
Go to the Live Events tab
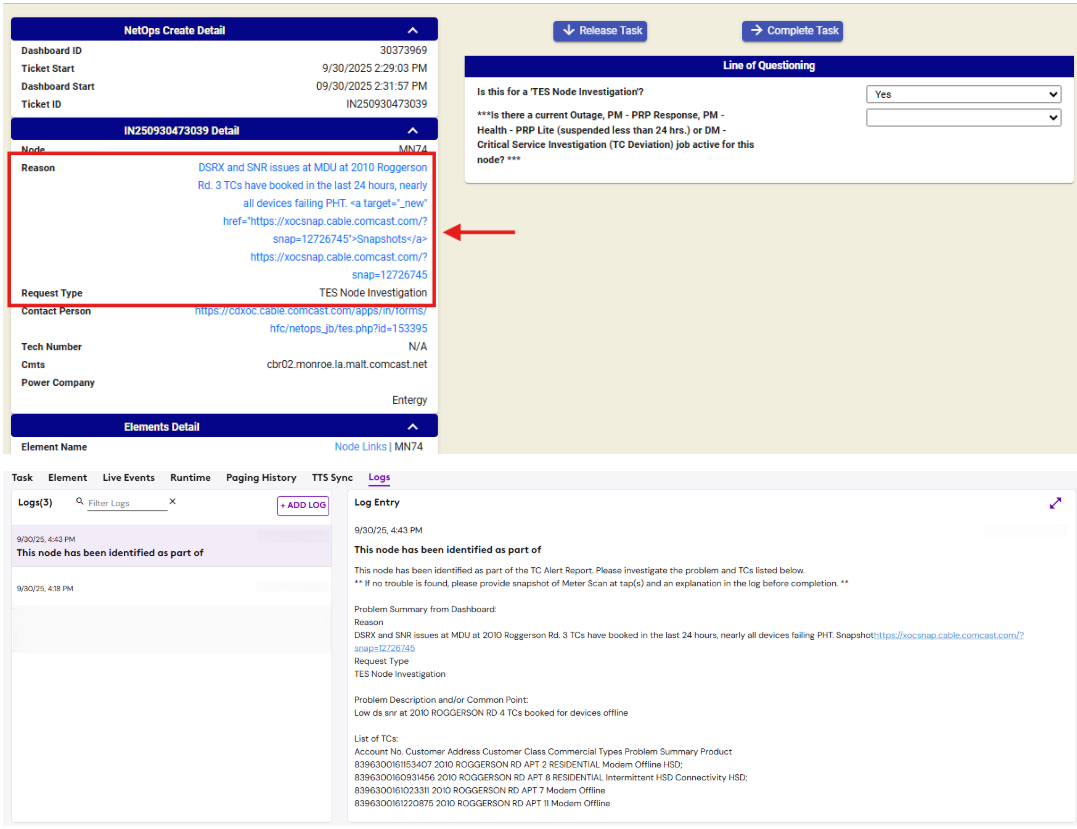click(x=128, y=478)
